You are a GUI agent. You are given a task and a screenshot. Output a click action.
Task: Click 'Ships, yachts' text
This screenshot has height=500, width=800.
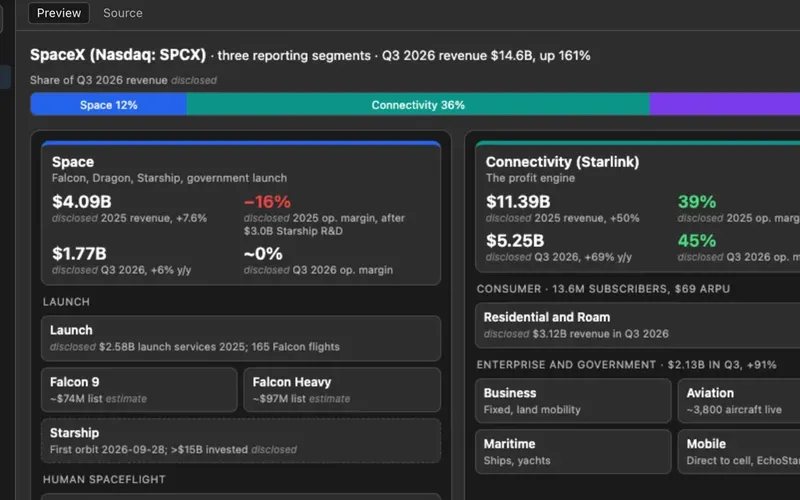tap(517, 460)
